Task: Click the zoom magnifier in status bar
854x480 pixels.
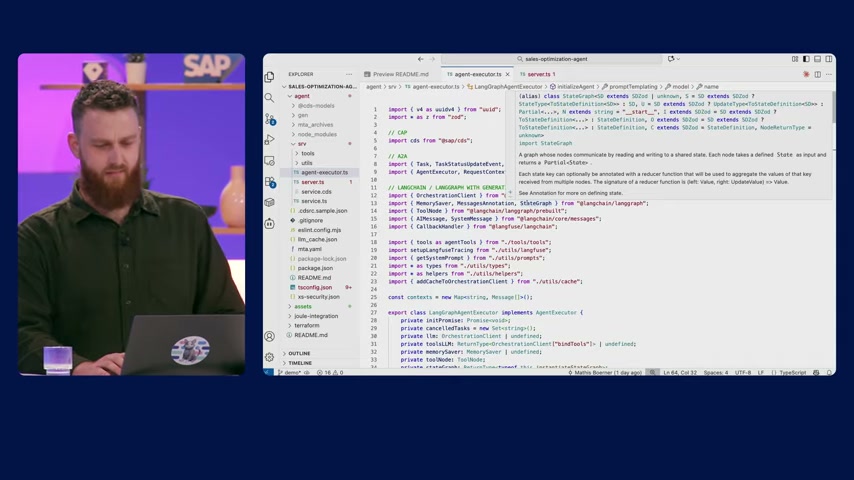Action: point(652,373)
